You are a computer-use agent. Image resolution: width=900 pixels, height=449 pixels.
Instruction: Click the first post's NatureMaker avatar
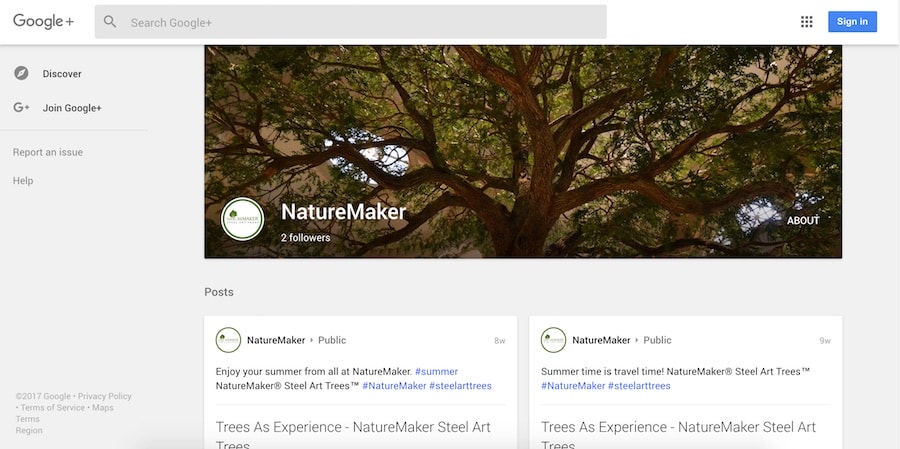click(228, 340)
